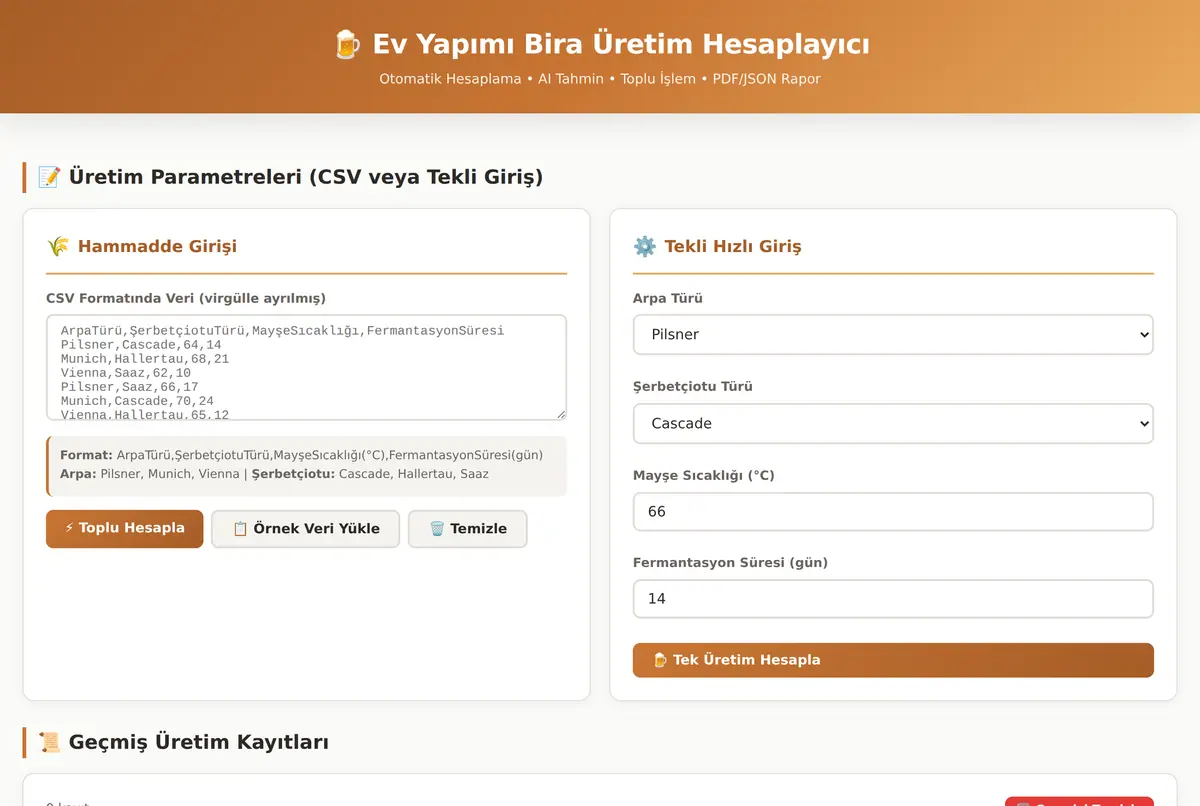Click the CSV header line starting ArpaTürü,ŞerbetçiotuTürü
This screenshot has height=806, width=1200.
point(282,330)
